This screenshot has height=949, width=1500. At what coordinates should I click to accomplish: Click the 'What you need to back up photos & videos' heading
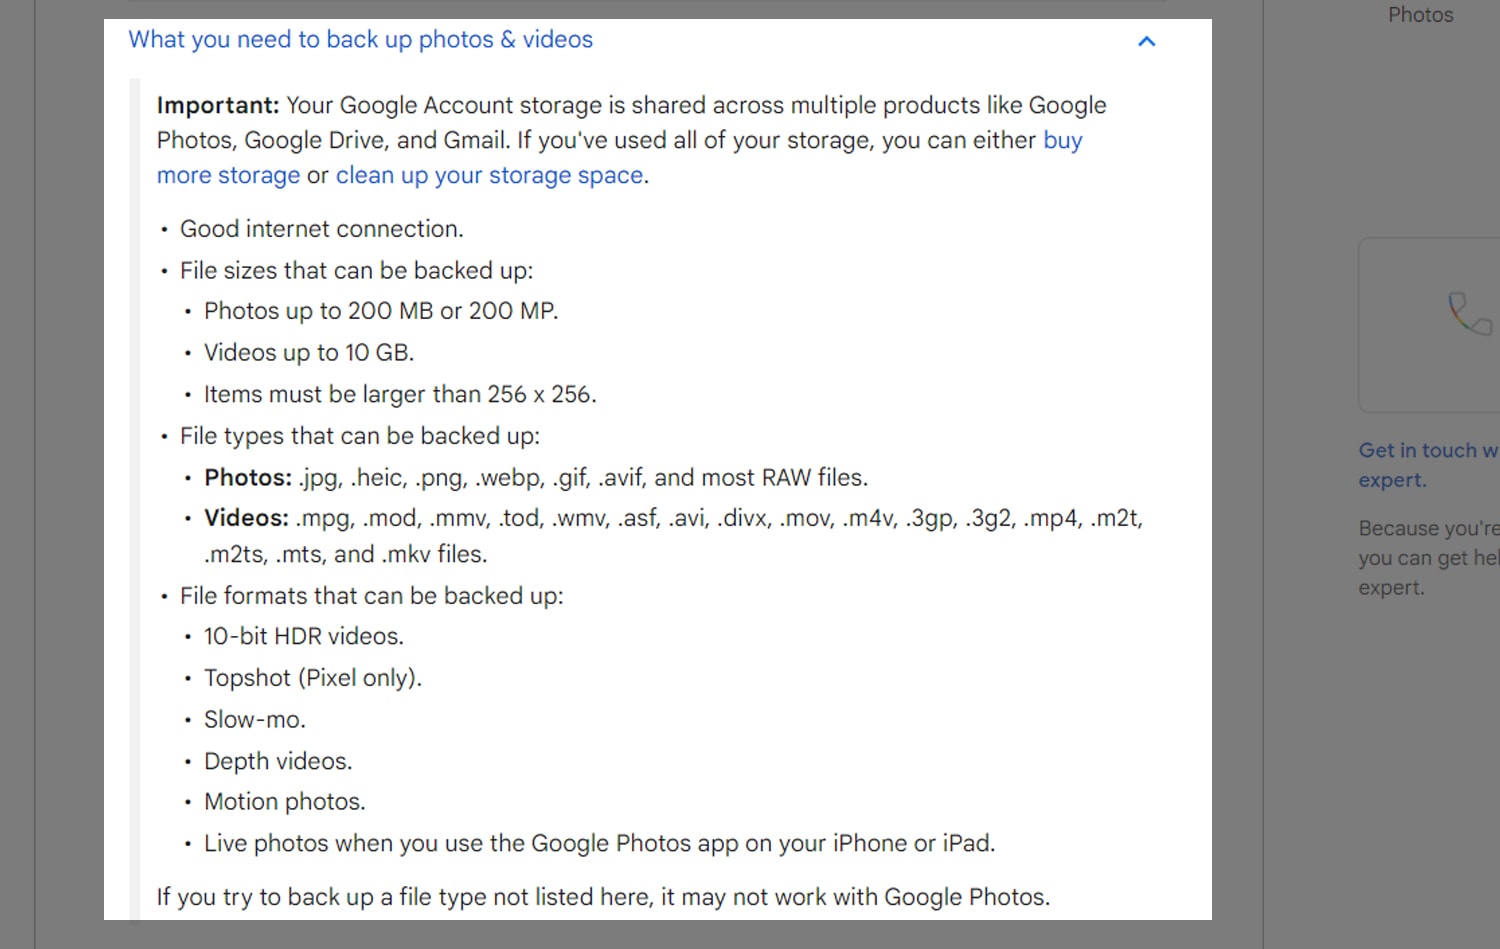coord(360,39)
